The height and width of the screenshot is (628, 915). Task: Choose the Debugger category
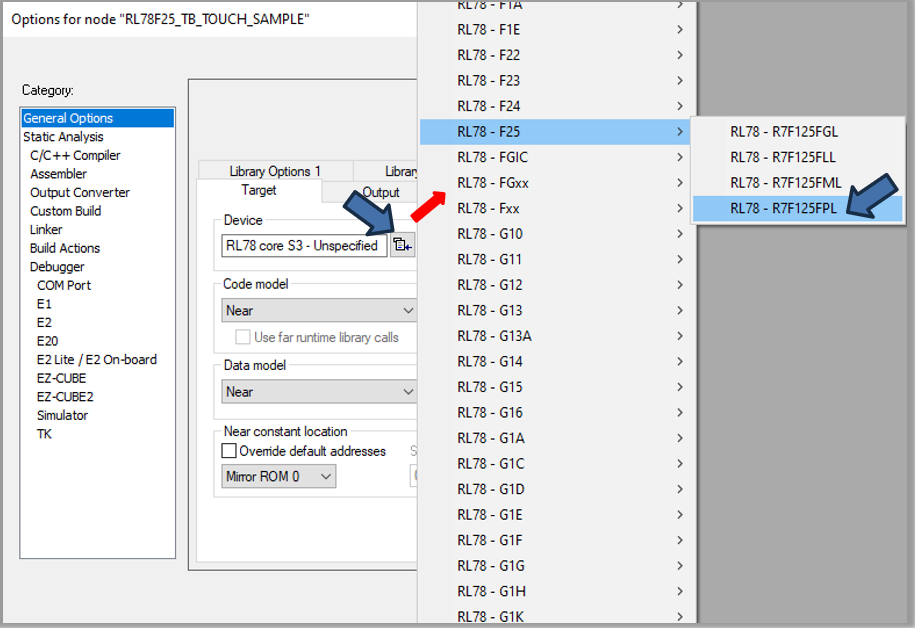tap(57, 267)
